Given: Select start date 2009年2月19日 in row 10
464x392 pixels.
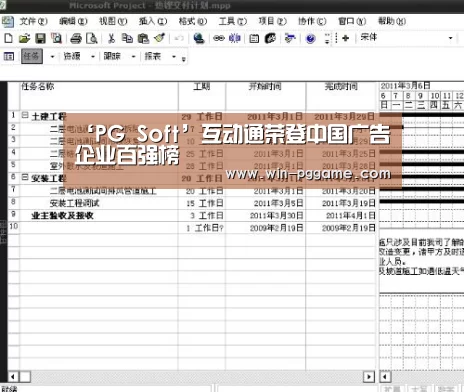Looking at the screenshot, I should click(265, 228).
